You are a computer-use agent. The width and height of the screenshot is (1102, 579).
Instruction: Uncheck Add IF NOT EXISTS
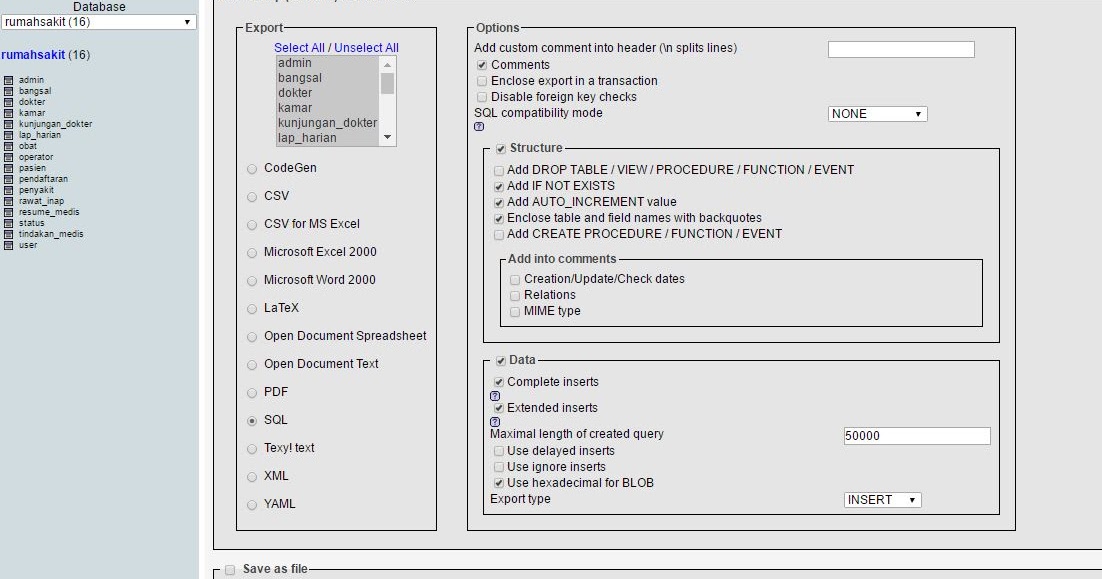[499, 187]
